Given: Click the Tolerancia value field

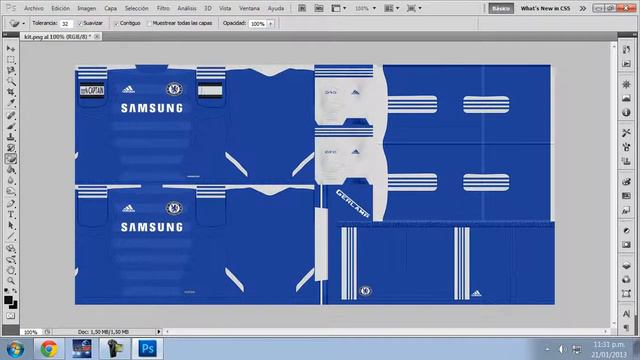Looking at the screenshot, I should [x=66, y=24].
